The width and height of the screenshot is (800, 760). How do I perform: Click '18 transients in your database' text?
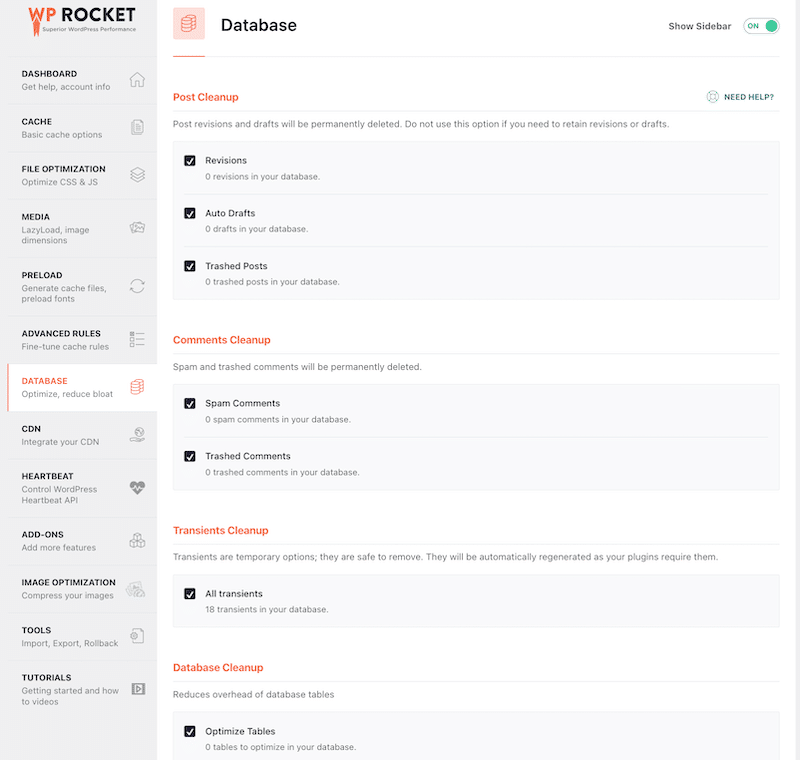pyautogui.click(x=266, y=610)
